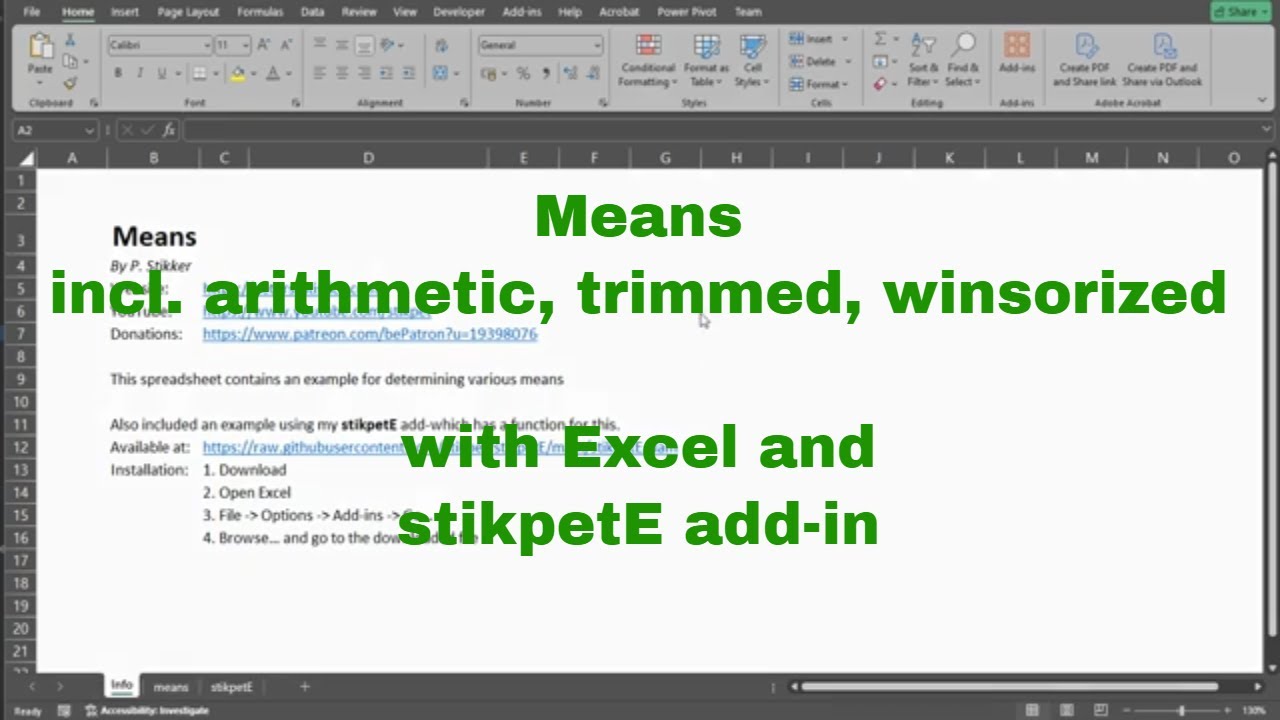Image resolution: width=1280 pixels, height=720 pixels.
Task: Click the Format cells button
Action: point(820,84)
